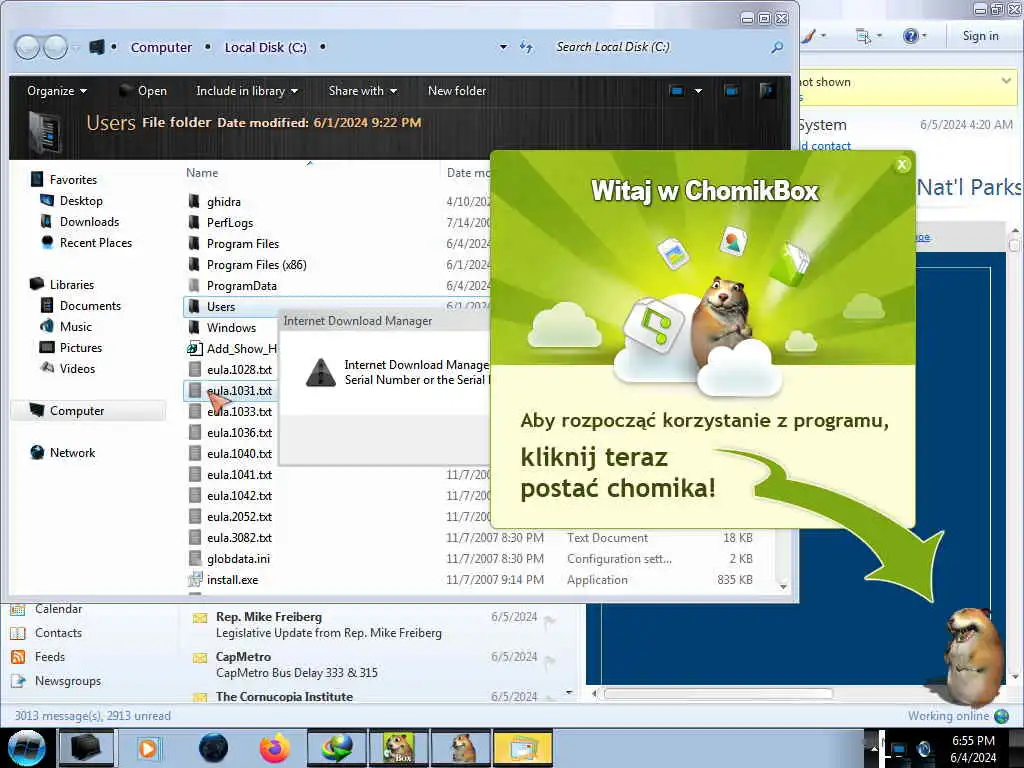Select the eula.1041.txt file
The width and height of the screenshot is (1024, 768).
[x=239, y=475]
